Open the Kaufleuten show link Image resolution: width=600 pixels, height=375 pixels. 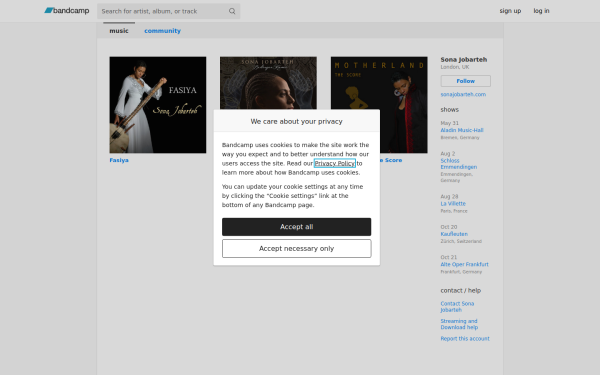point(454,234)
